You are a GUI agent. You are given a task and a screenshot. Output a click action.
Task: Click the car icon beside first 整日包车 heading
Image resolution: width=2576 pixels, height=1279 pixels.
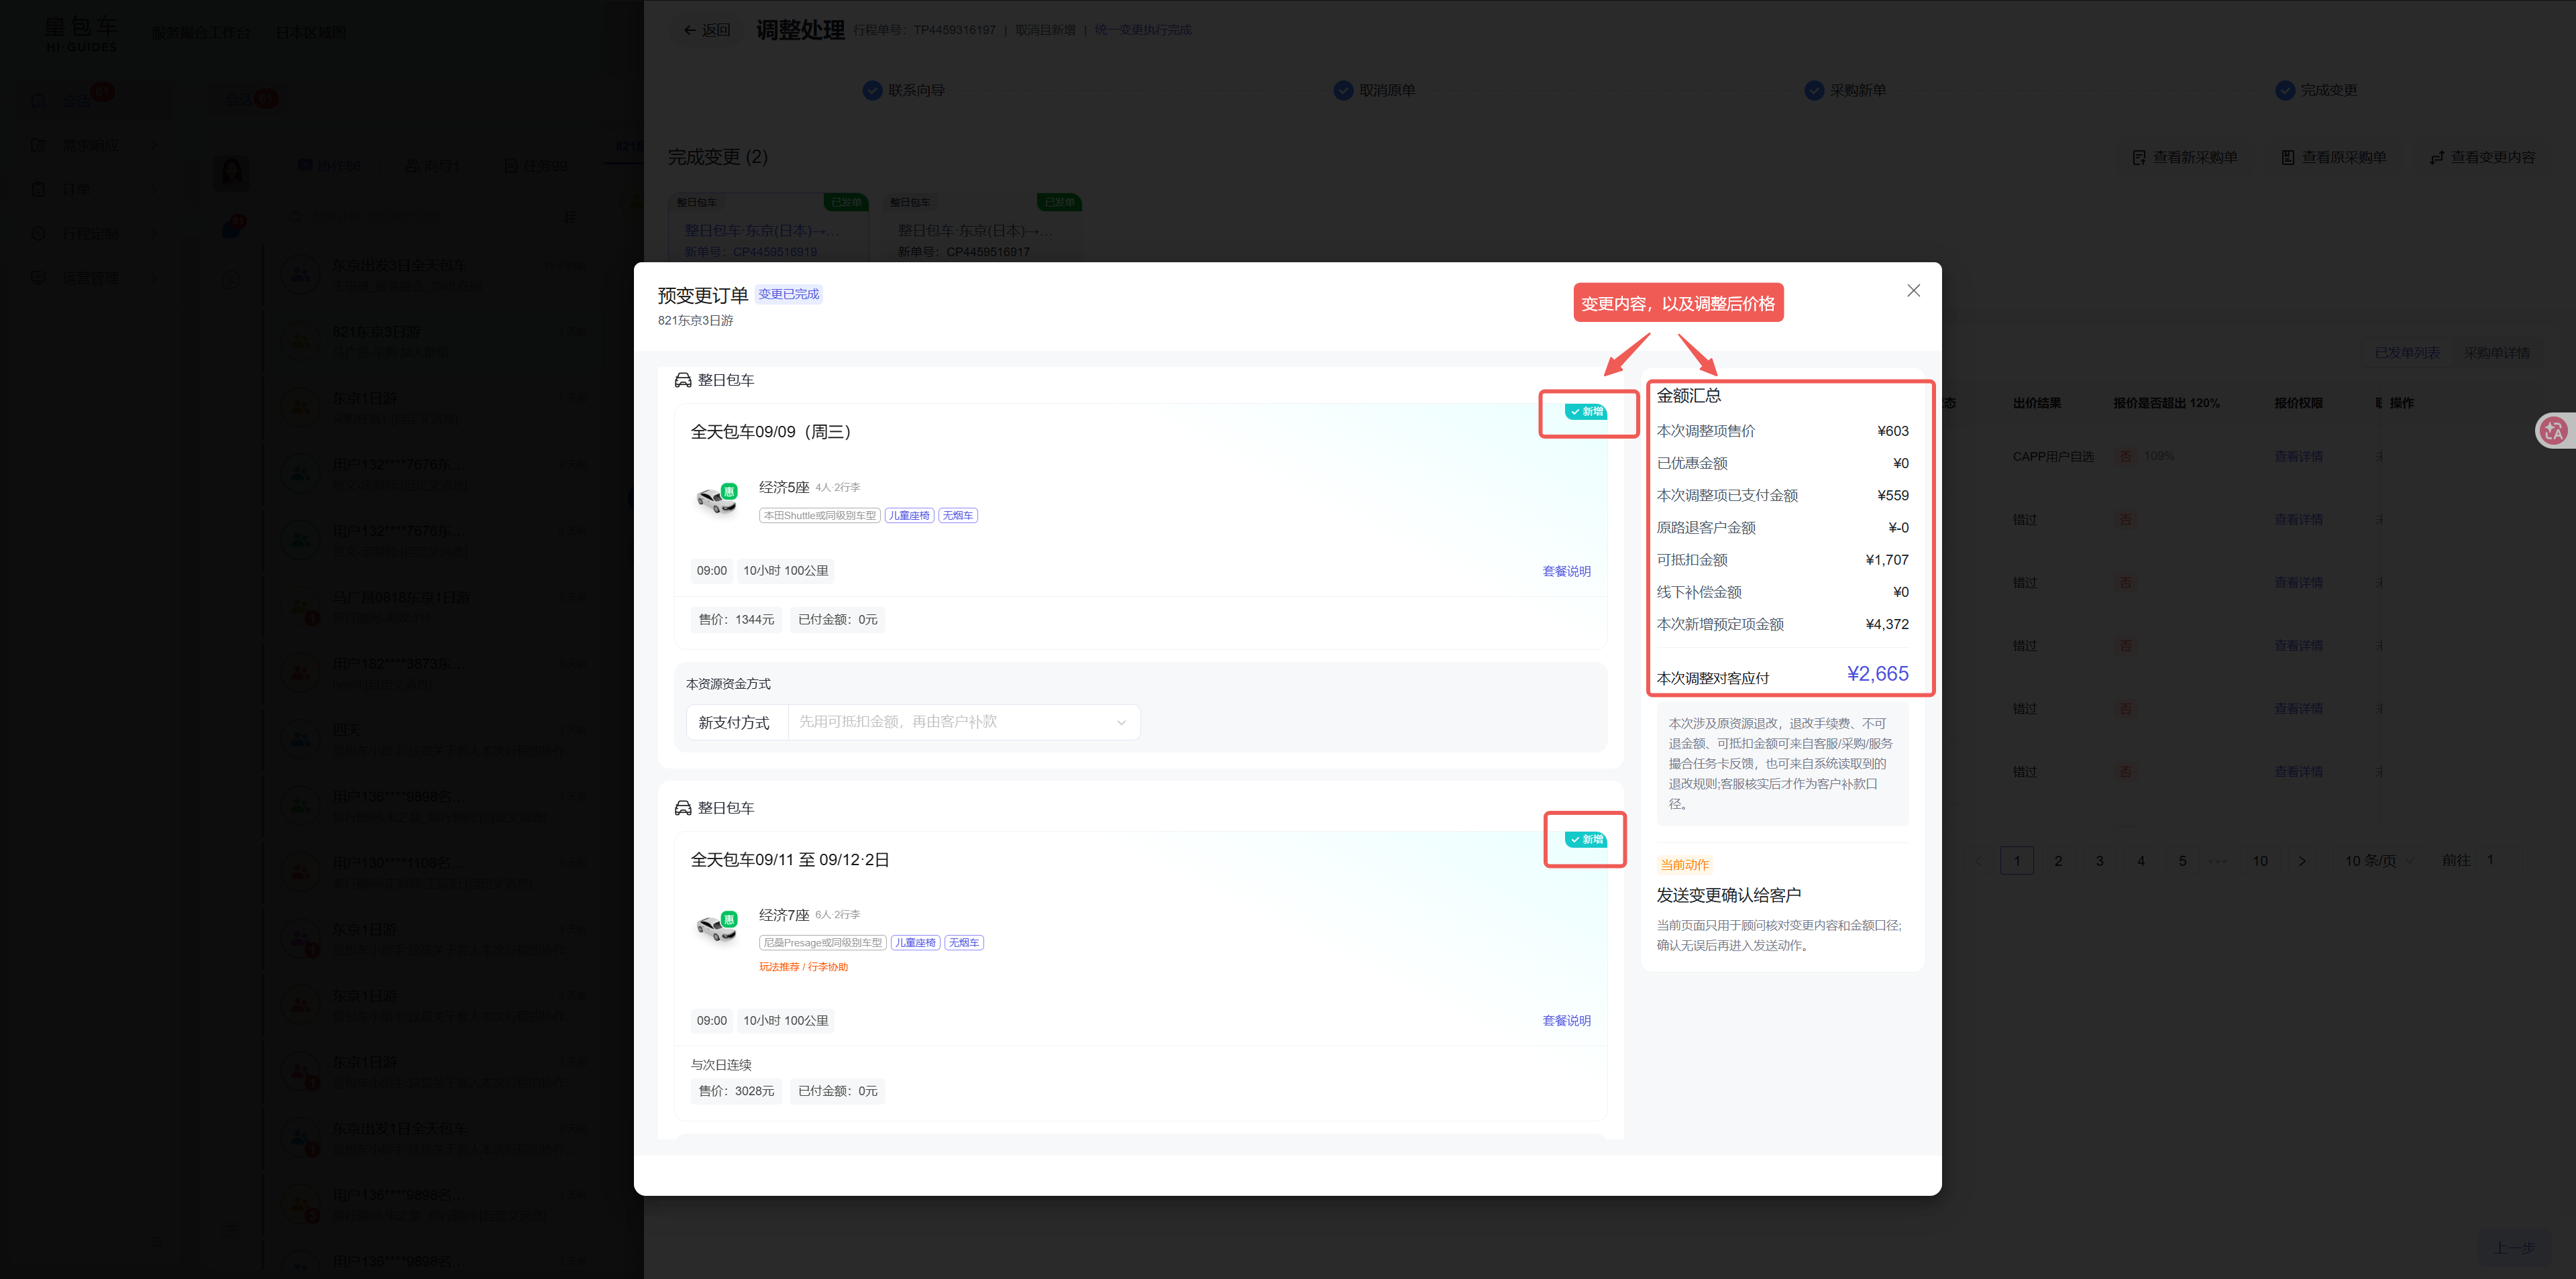click(x=683, y=380)
